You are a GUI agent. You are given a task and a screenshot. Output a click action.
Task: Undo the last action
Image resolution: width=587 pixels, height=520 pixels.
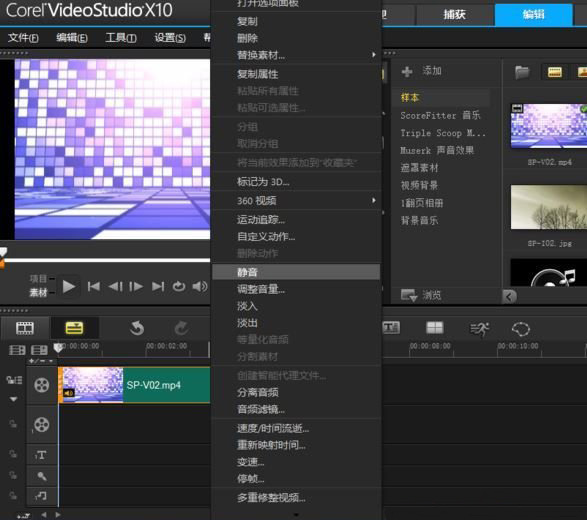point(137,328)
